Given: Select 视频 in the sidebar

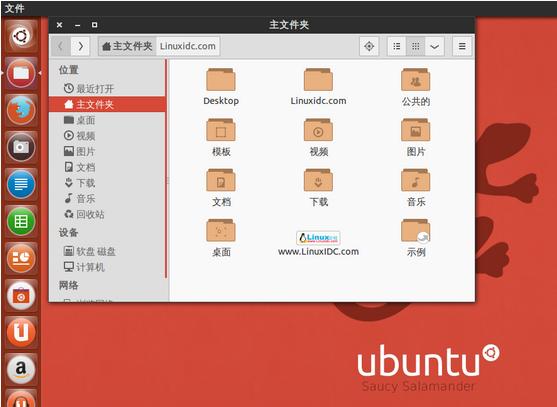Looking at the screenshot, I should pyautogui.click(x=107, y=136).
